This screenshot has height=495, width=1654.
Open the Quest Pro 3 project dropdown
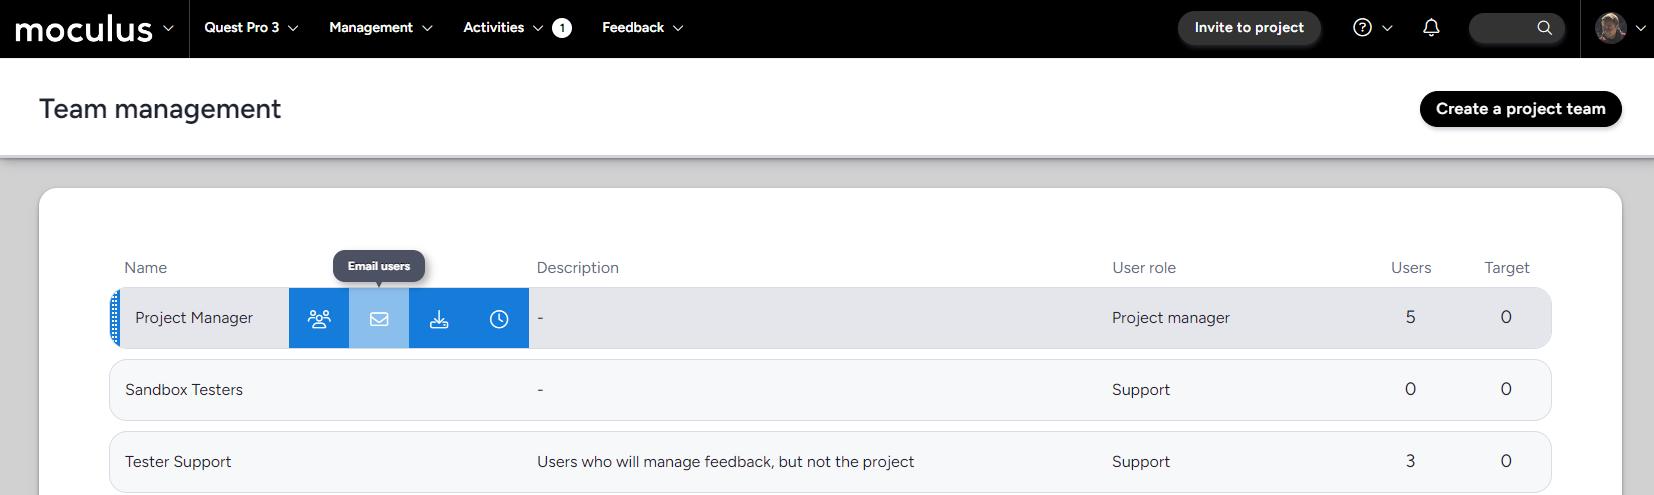[x=251, y=28]
